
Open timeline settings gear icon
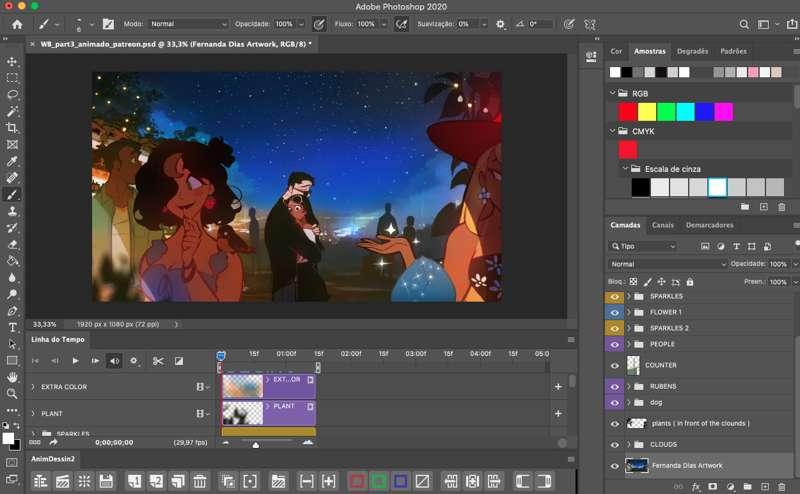[x=134, y=361]
